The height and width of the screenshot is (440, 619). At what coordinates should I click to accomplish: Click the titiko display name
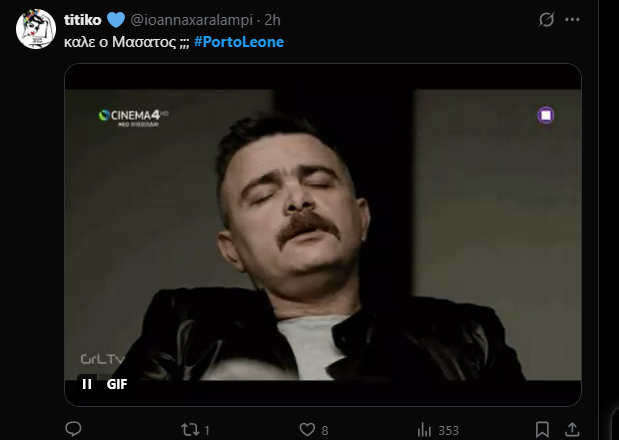coord(84,19)
